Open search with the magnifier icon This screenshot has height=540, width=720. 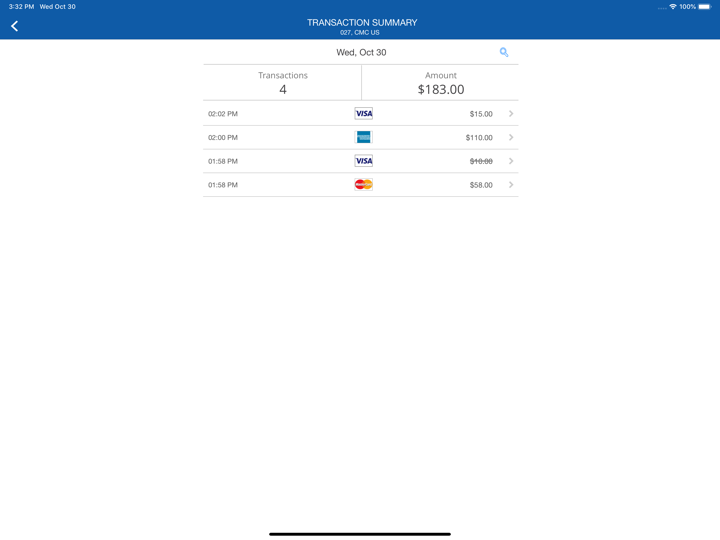pos(504,52)
